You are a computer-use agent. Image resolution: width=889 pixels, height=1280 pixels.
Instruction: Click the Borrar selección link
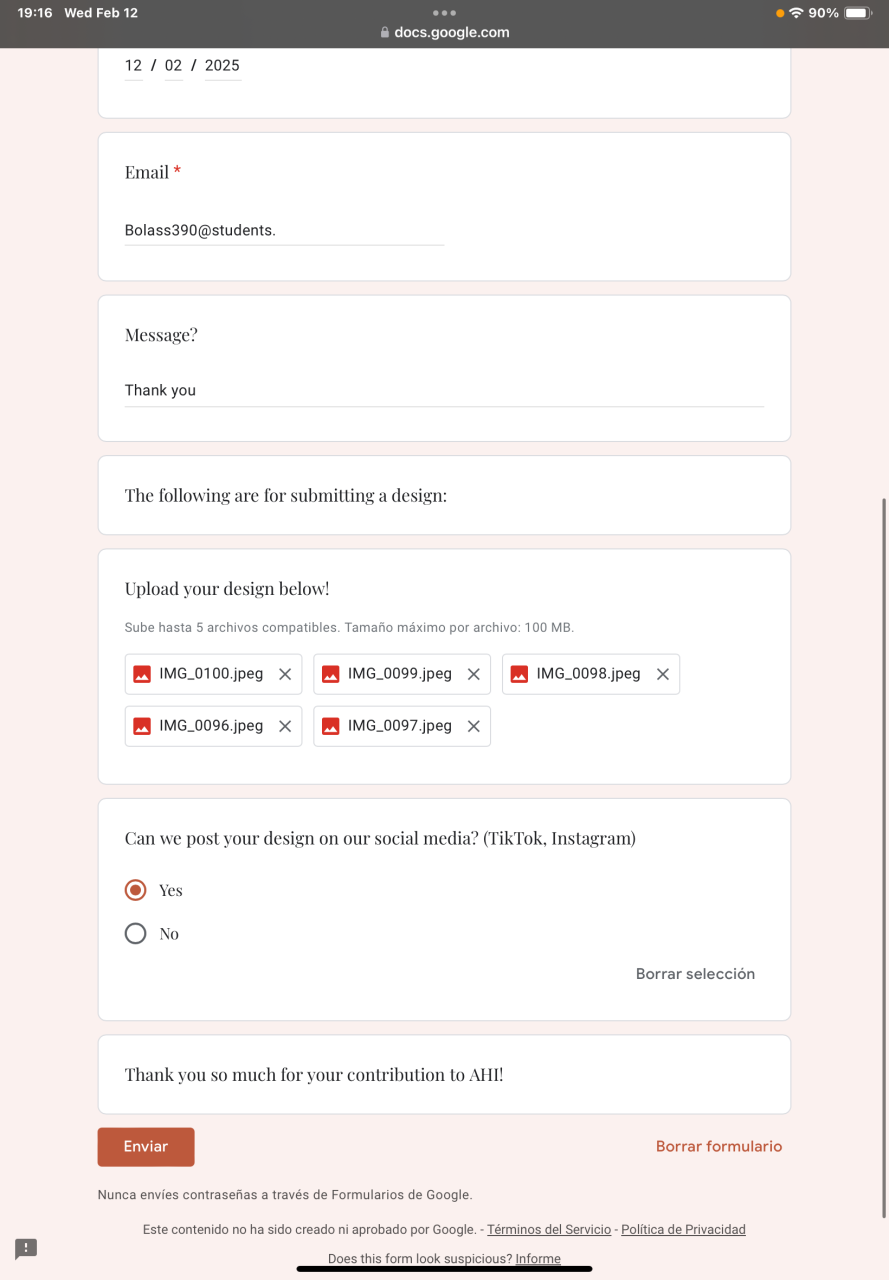tap(695, 974)
